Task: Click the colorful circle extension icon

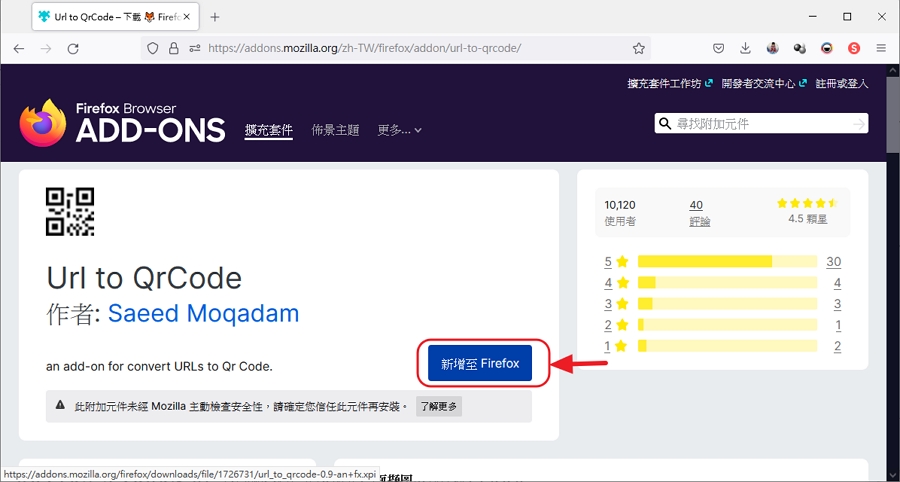Action: point(827,49)
